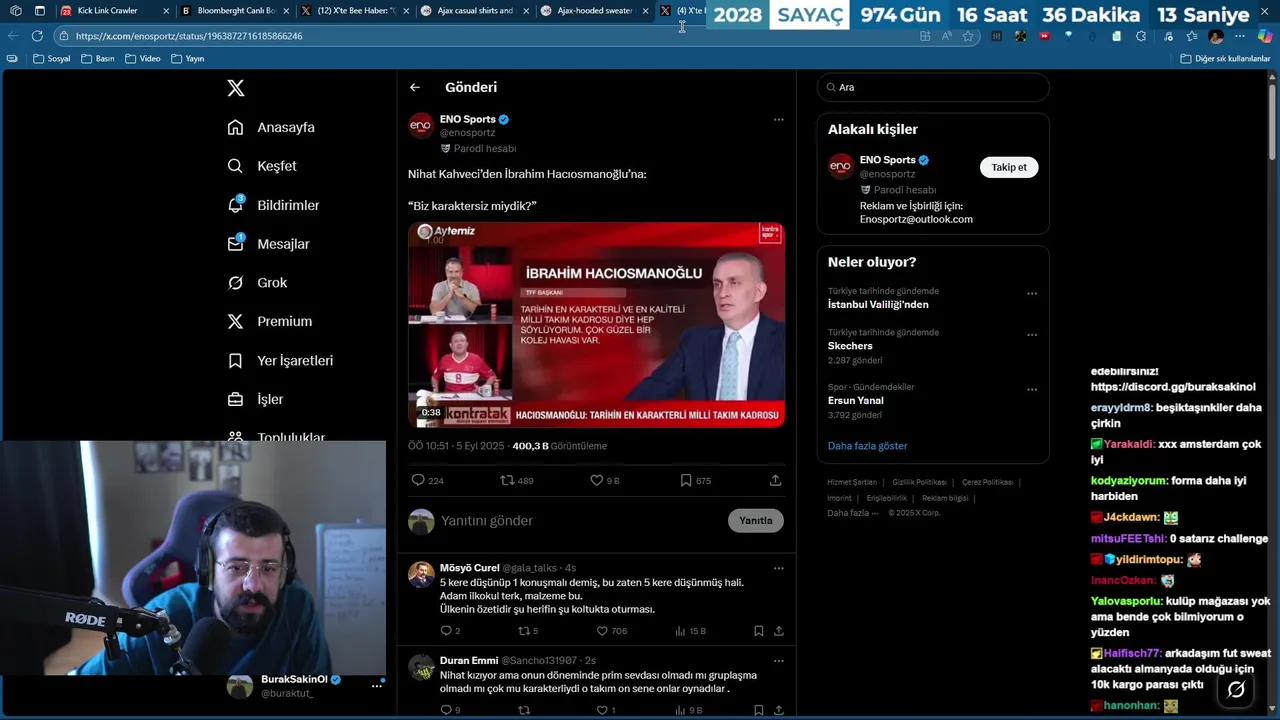Screen dimensions: 1280x720
Task: Share the main post
Action: (775, 480)
